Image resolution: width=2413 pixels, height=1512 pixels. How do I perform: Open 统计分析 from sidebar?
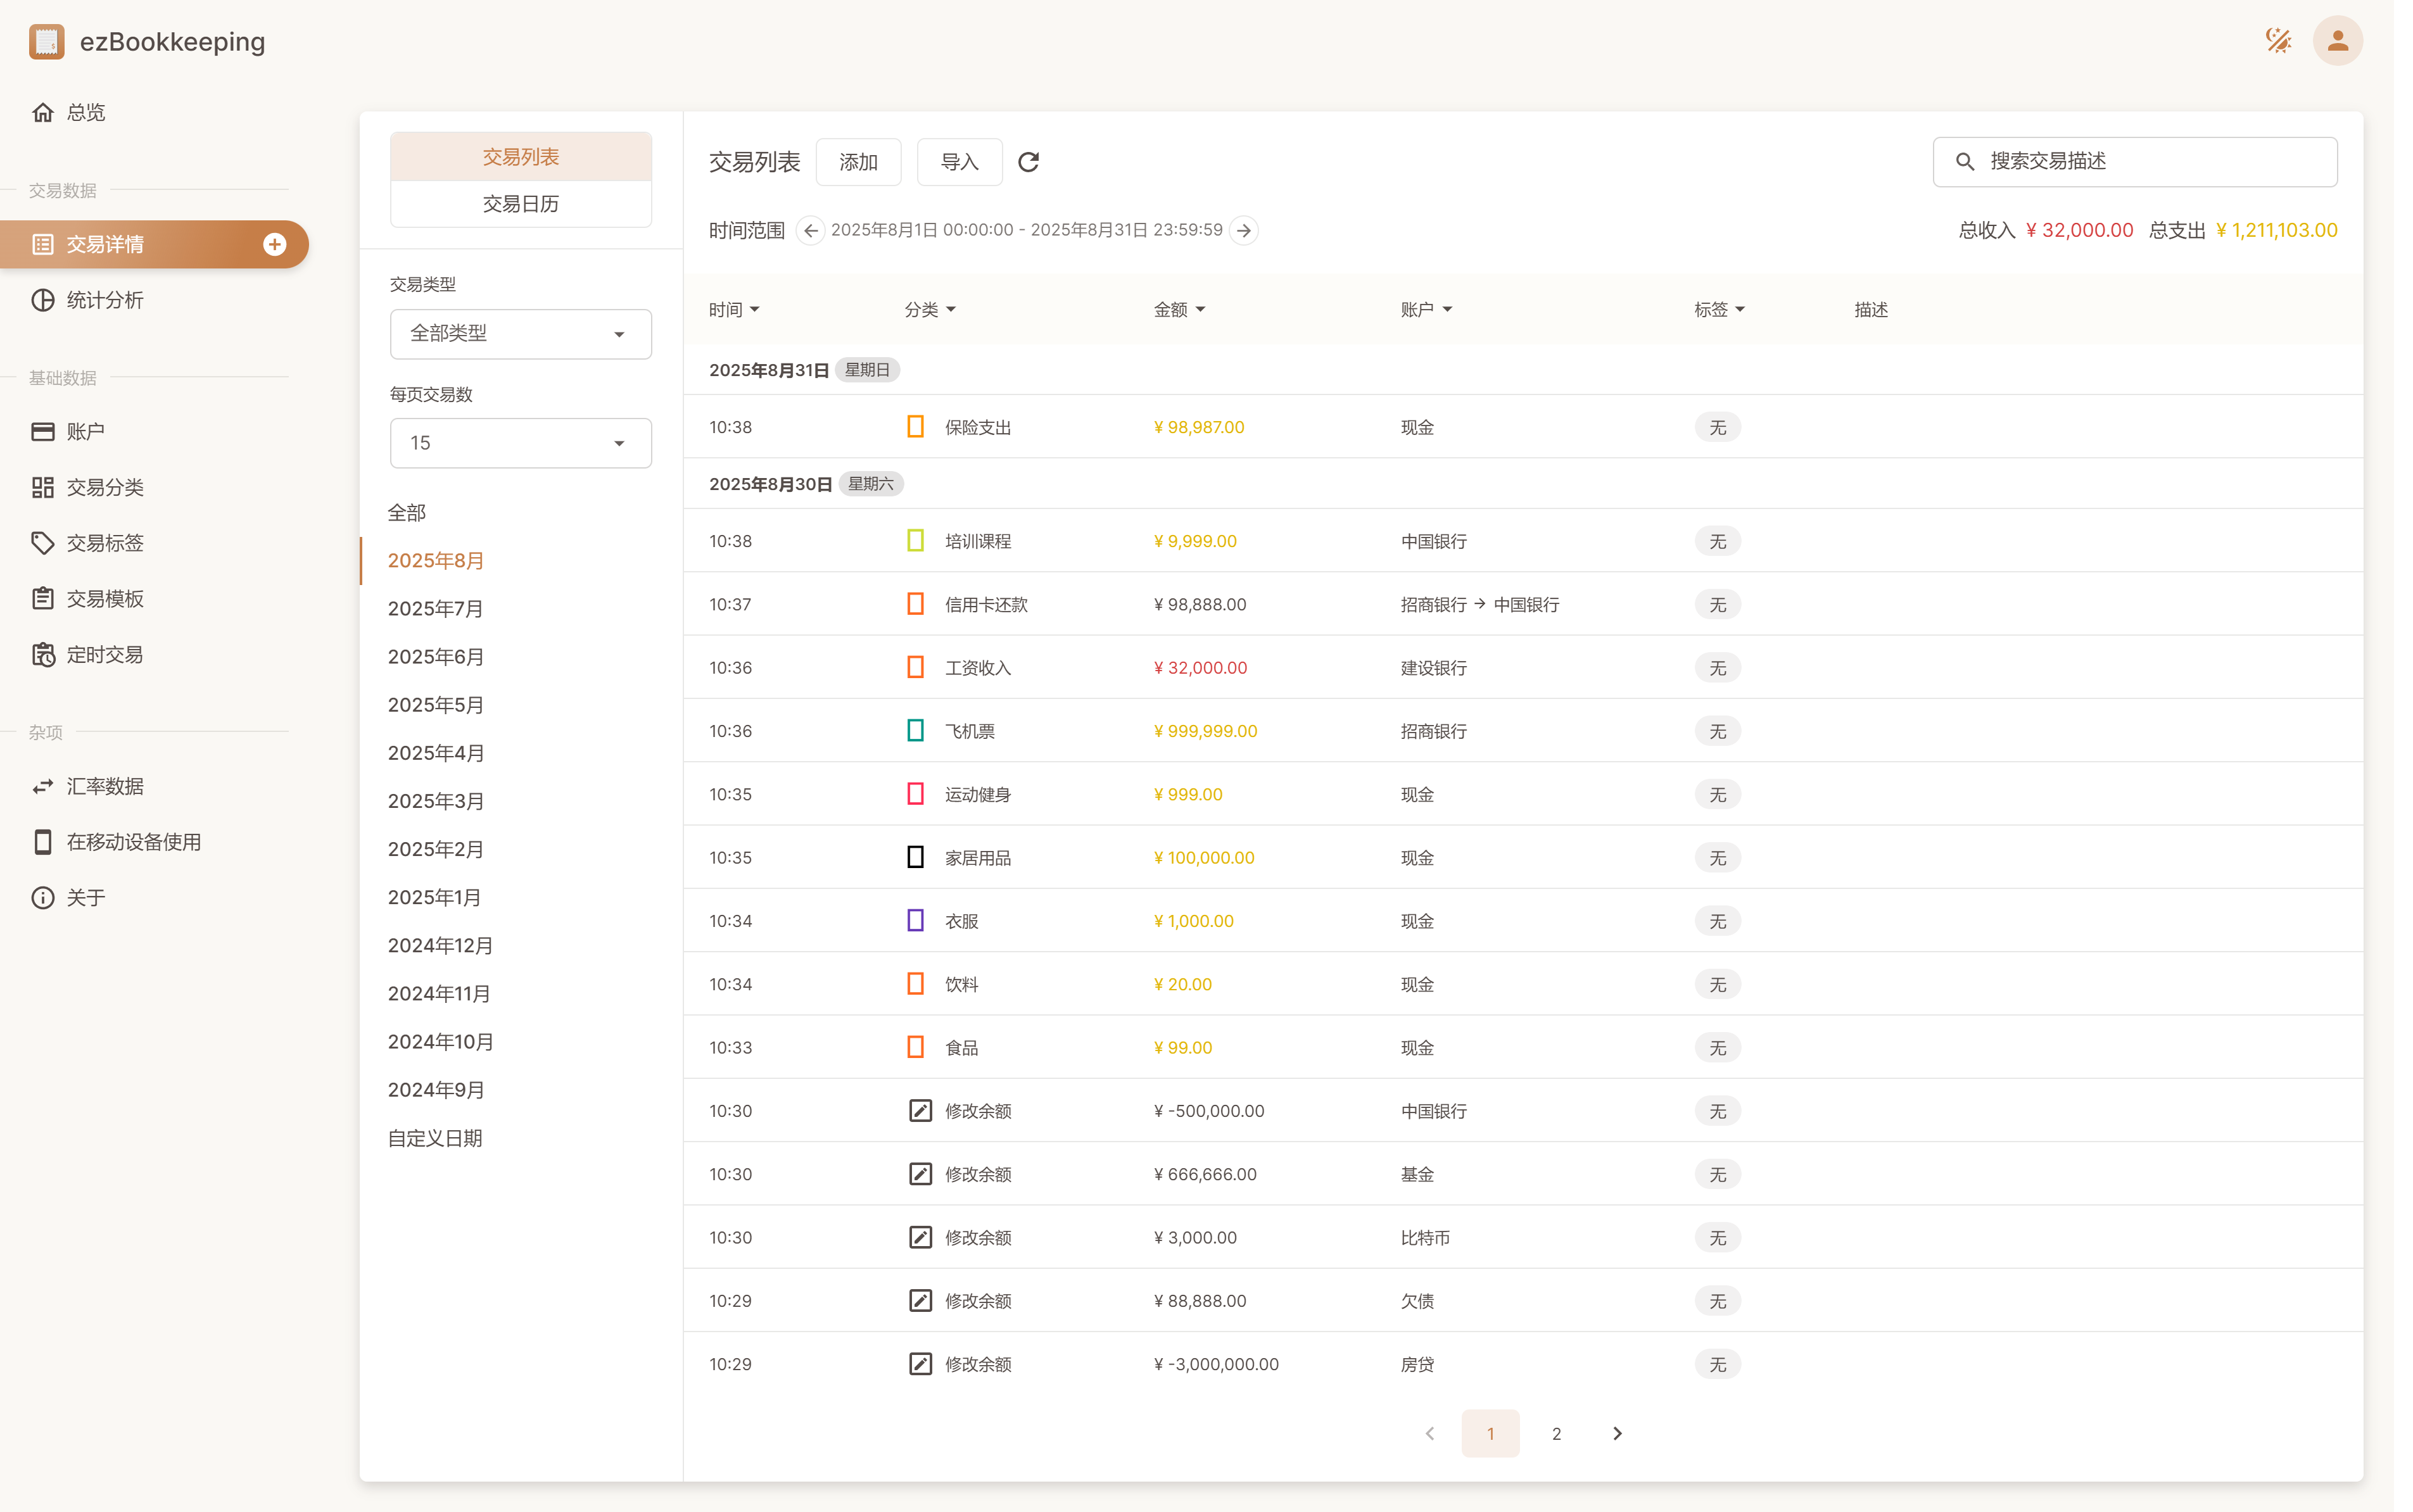click(x=104, y=300)
